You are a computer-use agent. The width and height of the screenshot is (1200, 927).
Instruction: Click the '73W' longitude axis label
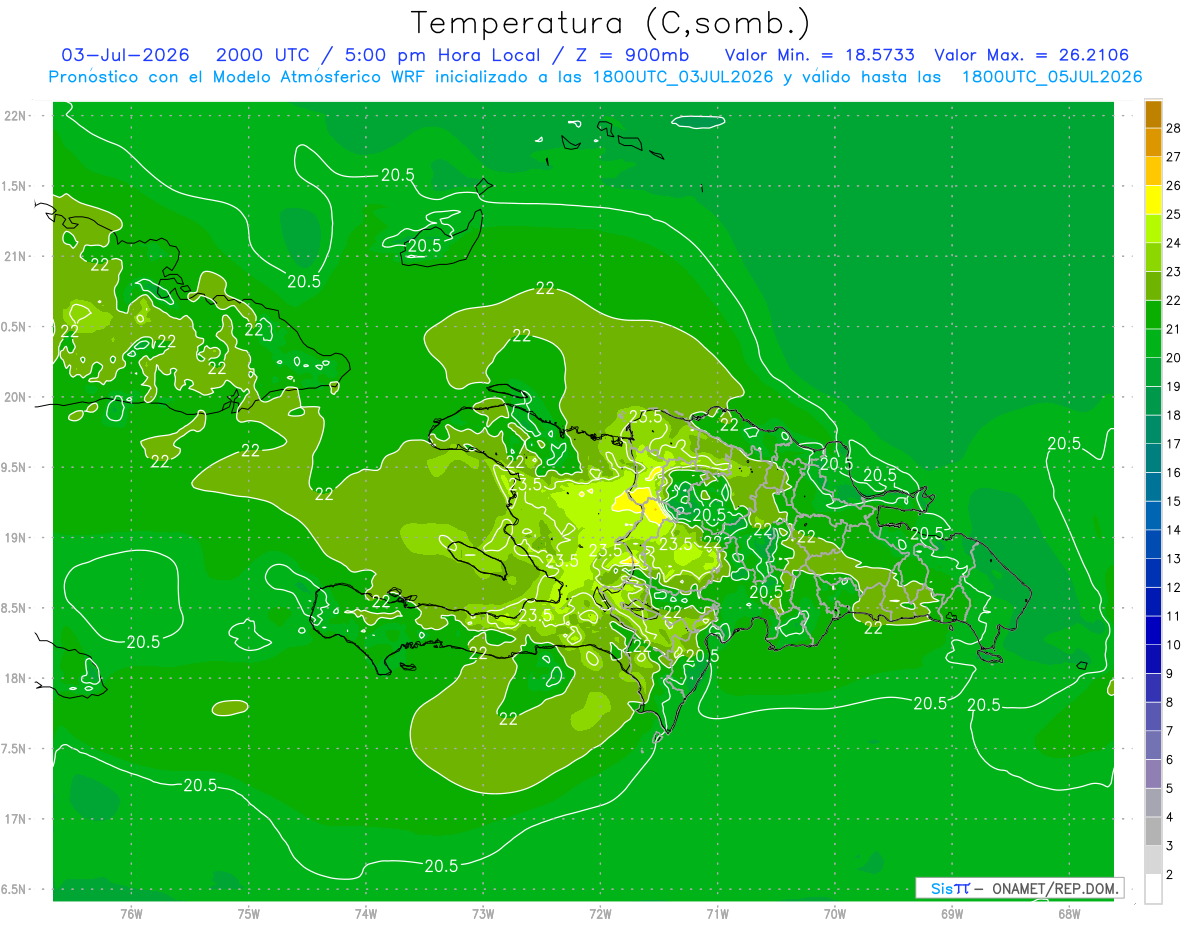pos(483,914)
